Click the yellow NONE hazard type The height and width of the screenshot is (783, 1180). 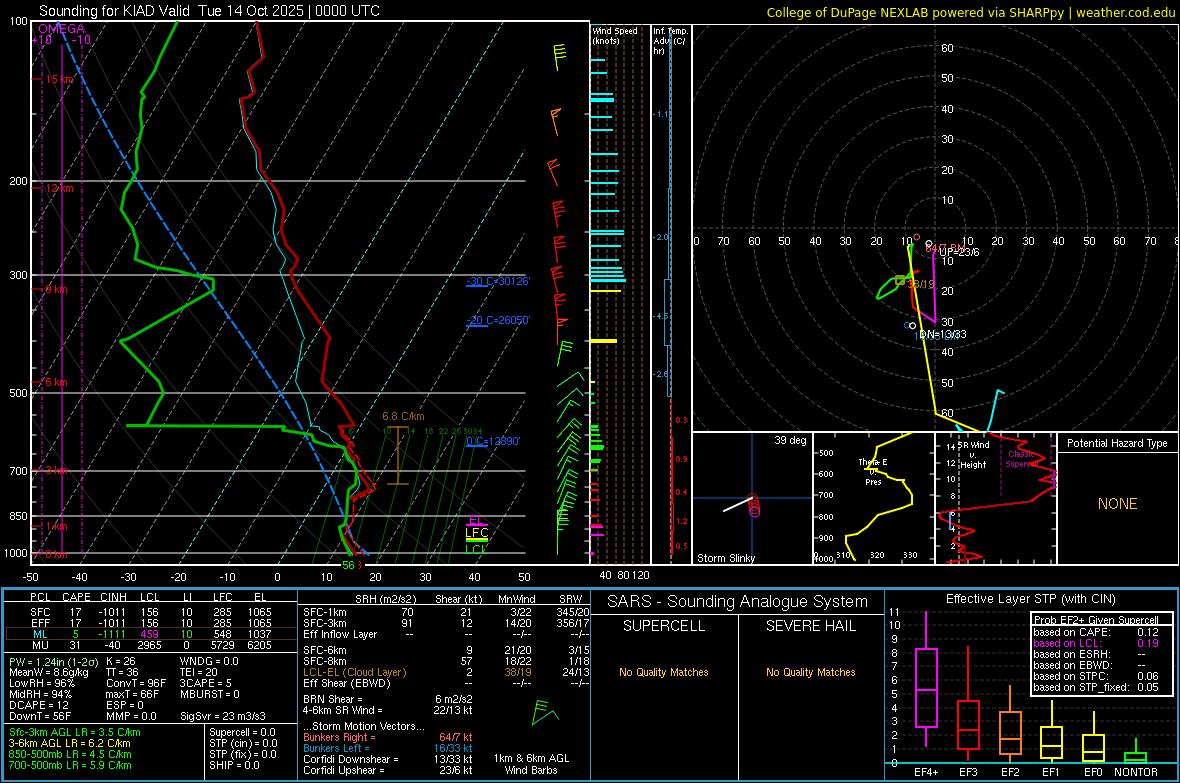1118,504
